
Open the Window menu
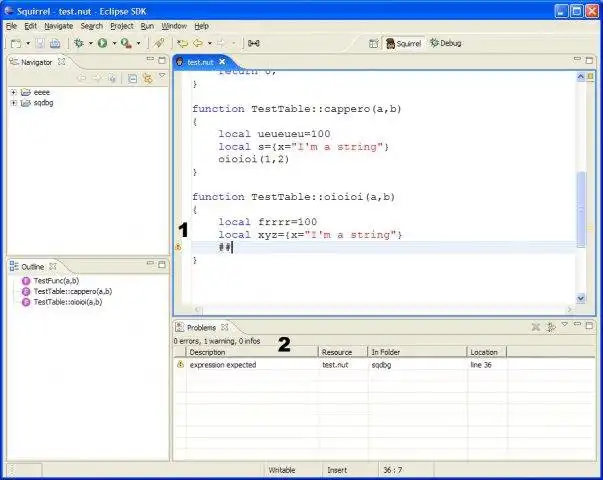click(174, 26)
